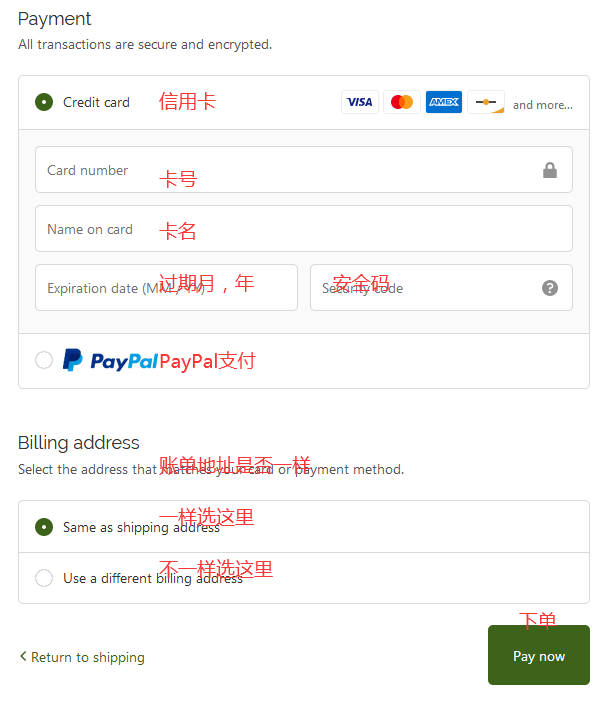Image resolution: width=615 pixels, height=716 pixels.
Task: Open the Security code help question icon
Action: [550, 288]
